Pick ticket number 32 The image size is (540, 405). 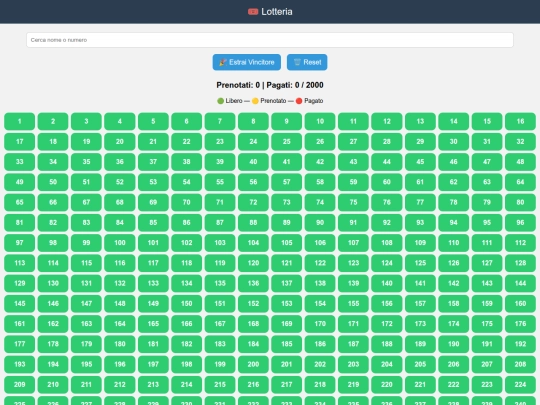(x=520, y=142)
